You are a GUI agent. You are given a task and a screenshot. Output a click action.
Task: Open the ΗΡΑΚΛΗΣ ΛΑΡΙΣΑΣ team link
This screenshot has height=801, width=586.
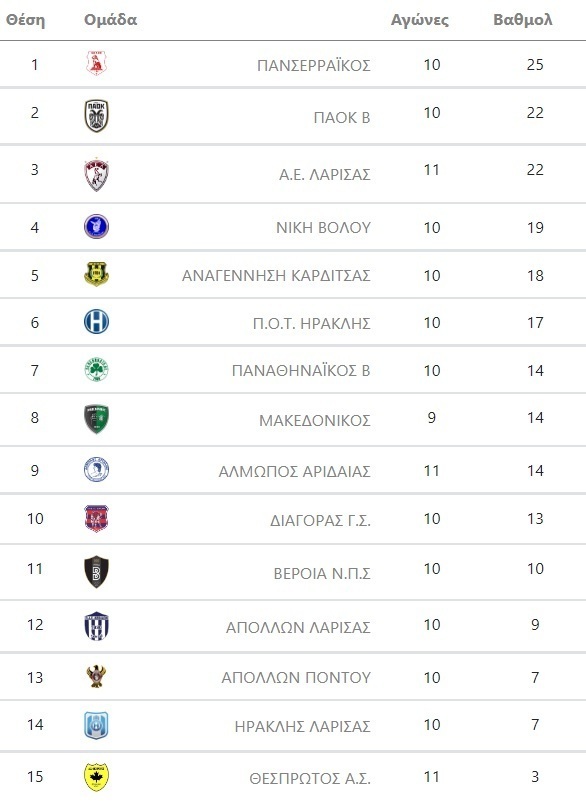point(302,726)
